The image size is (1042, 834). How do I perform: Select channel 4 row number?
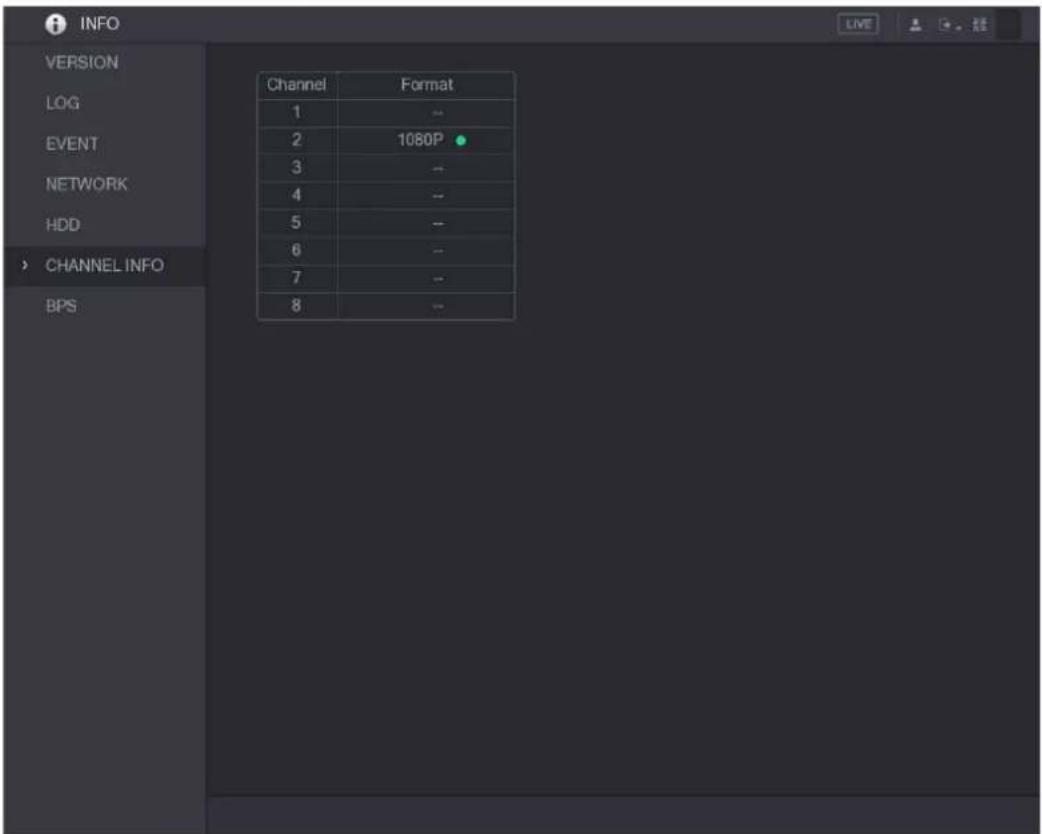tap(296, 195)
